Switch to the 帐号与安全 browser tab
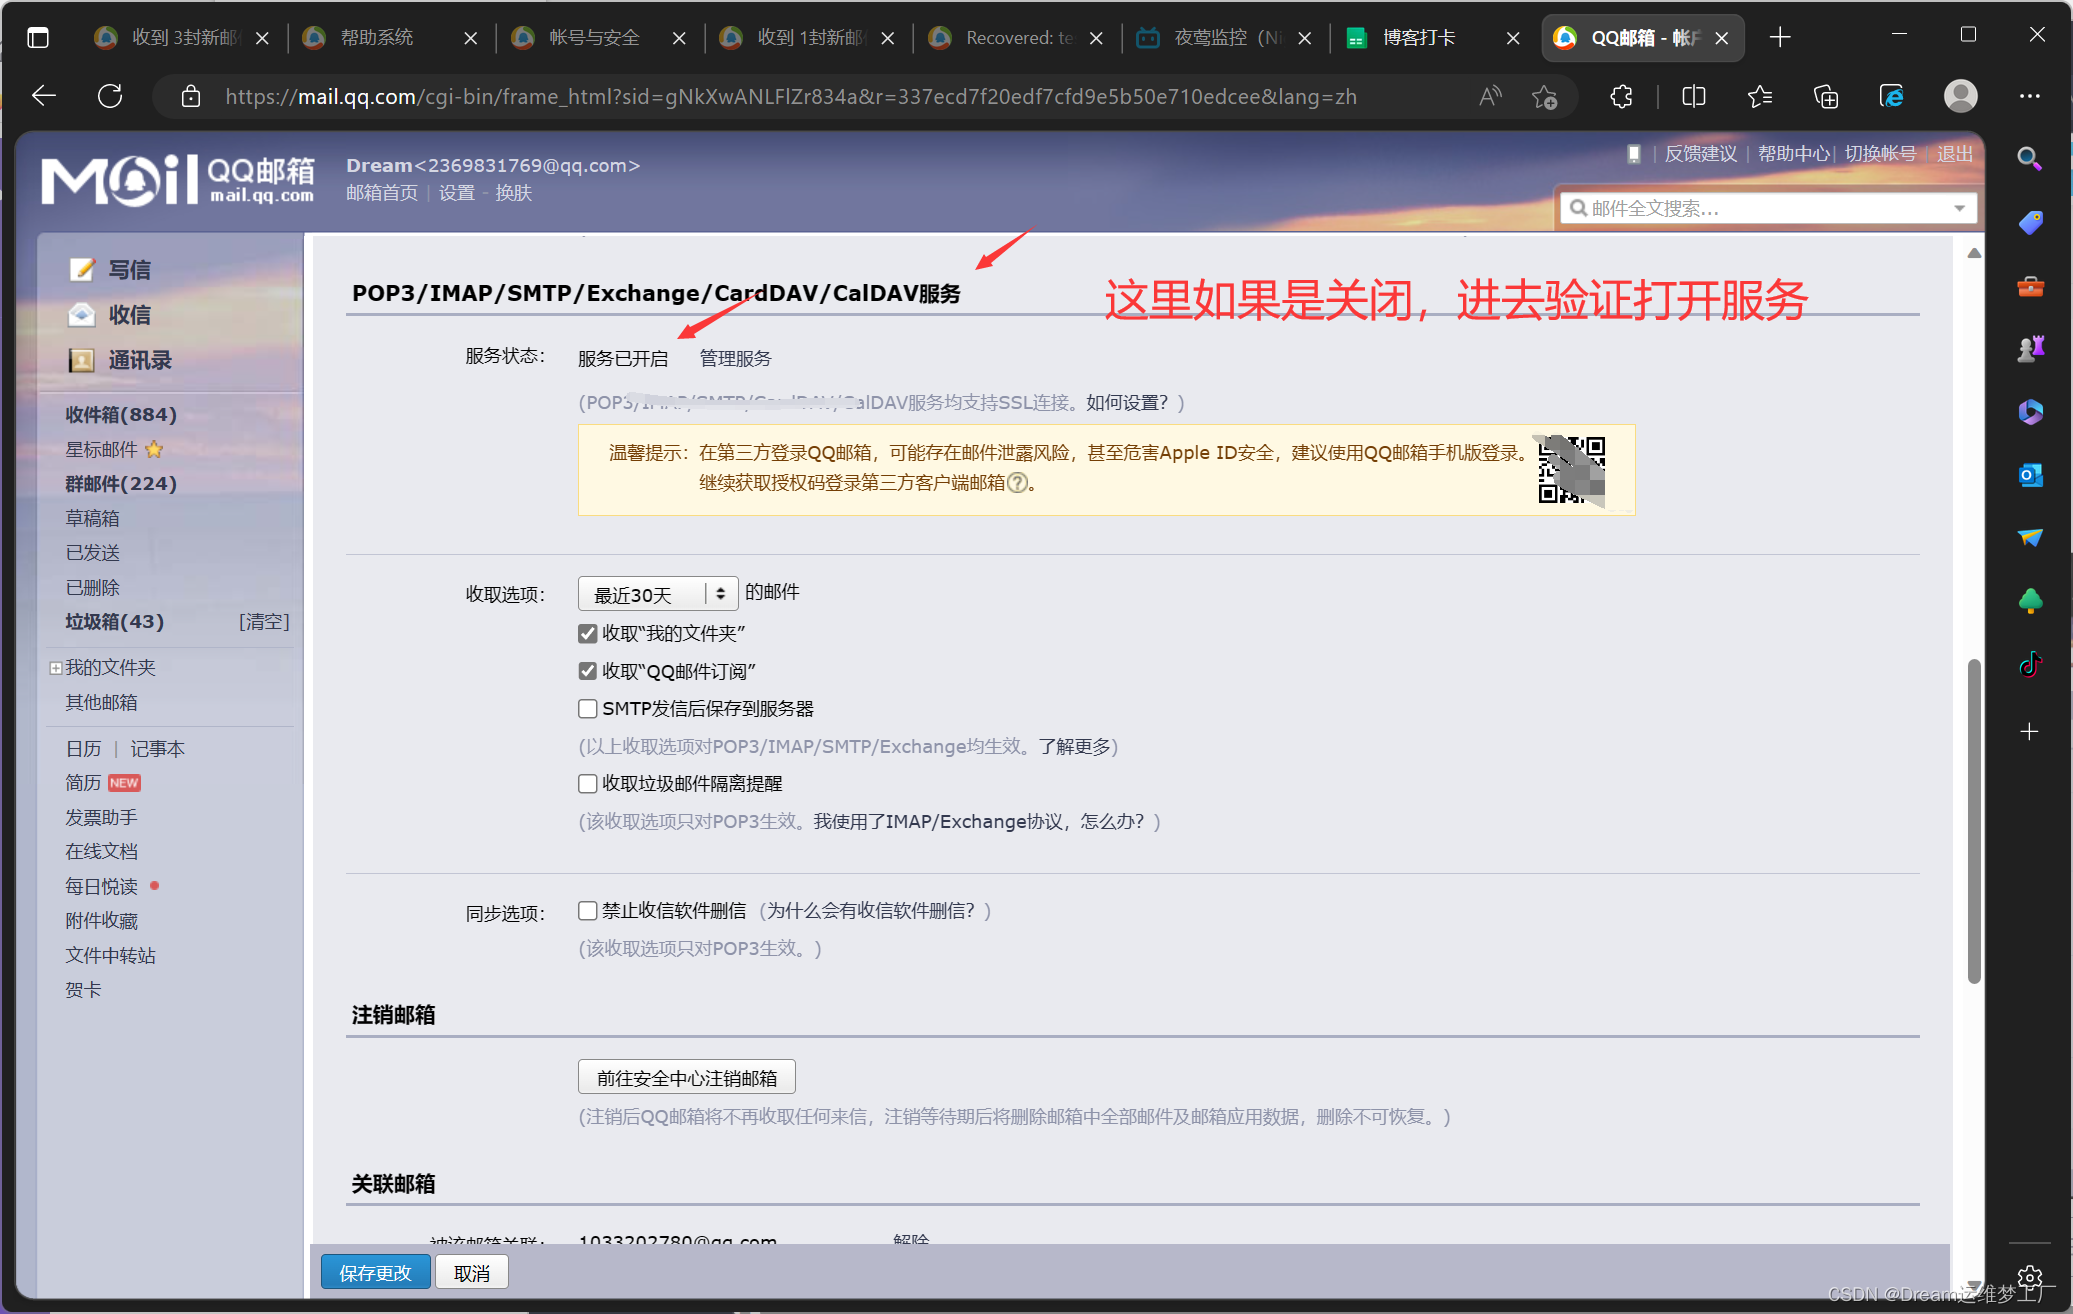The width and height of the screenshot is (2073, 1314). (x=593, y=38)
